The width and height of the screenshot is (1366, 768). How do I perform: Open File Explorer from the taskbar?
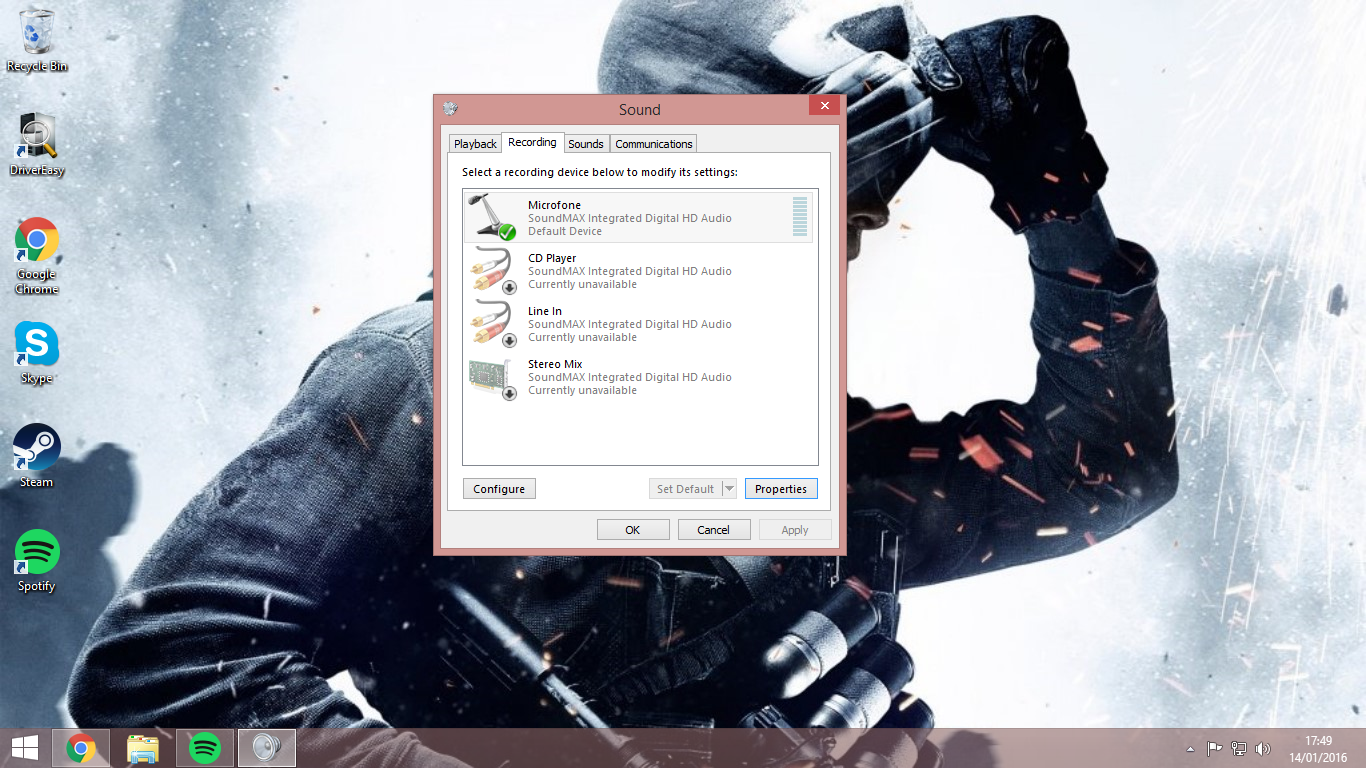click(143, 748)
